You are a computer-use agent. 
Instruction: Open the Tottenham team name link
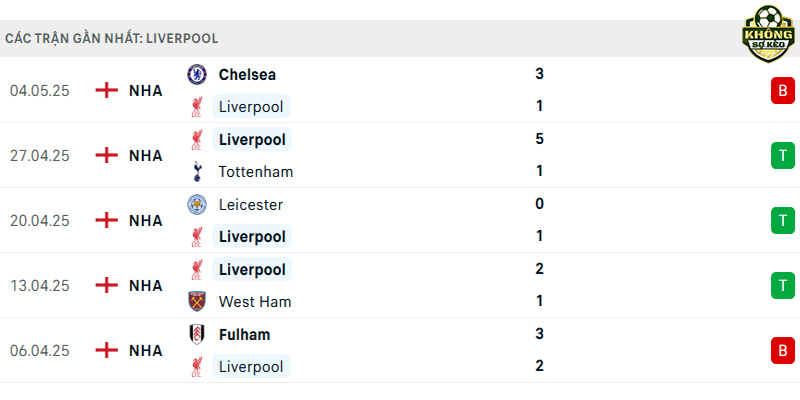(x=256, y=172)
